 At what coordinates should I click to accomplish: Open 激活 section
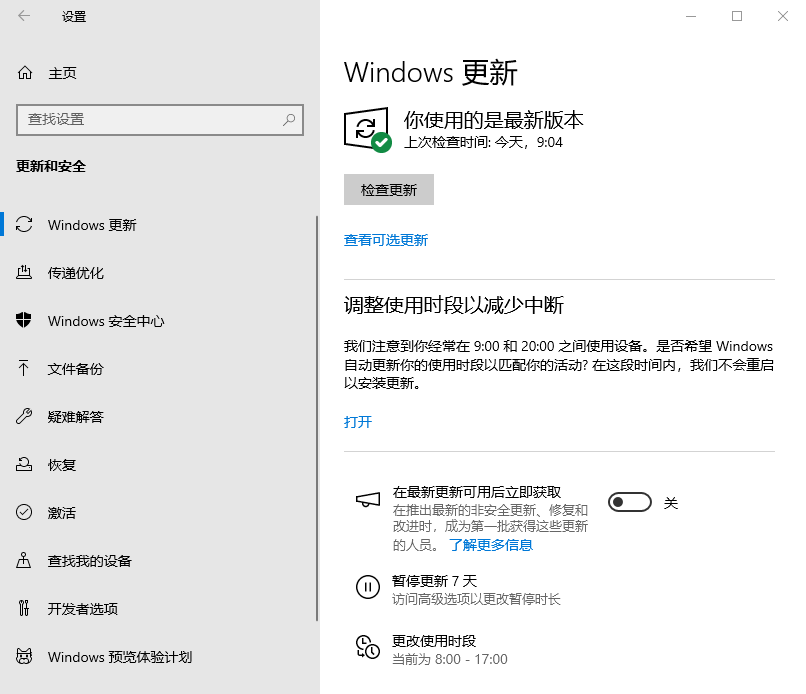tap(62, 513)
